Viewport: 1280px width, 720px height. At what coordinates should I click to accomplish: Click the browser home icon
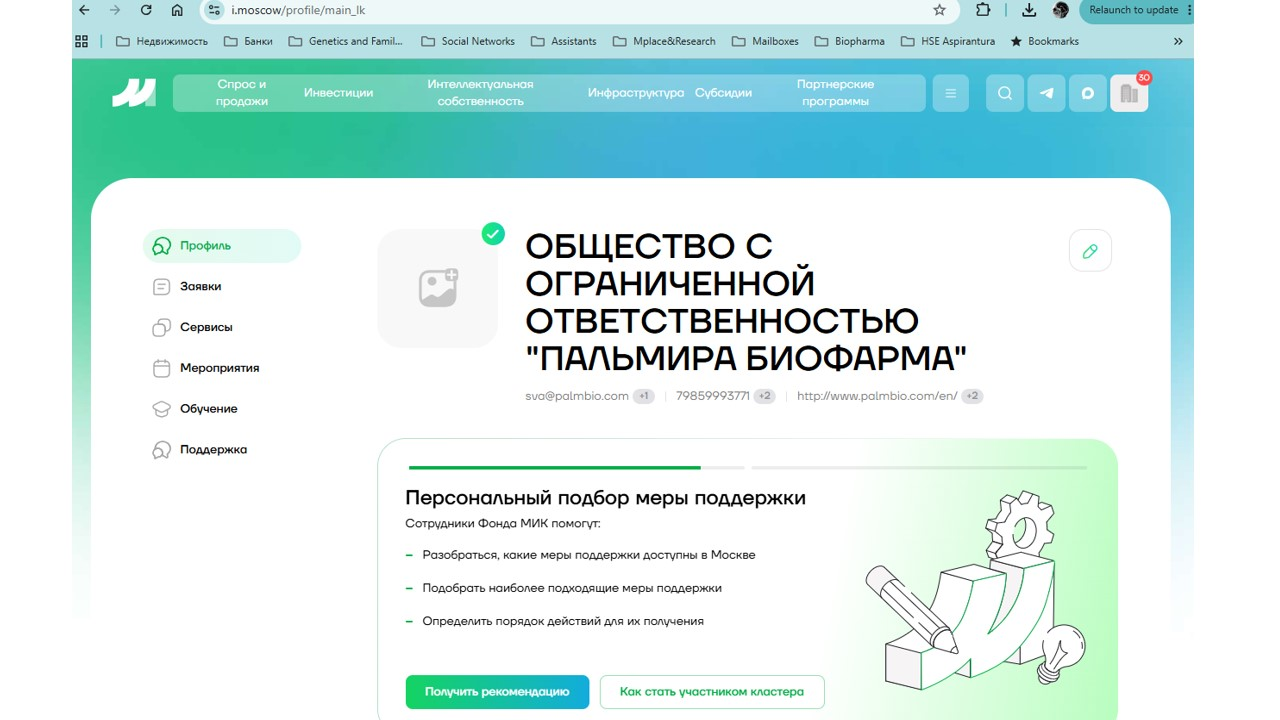[x=177, y=10]
